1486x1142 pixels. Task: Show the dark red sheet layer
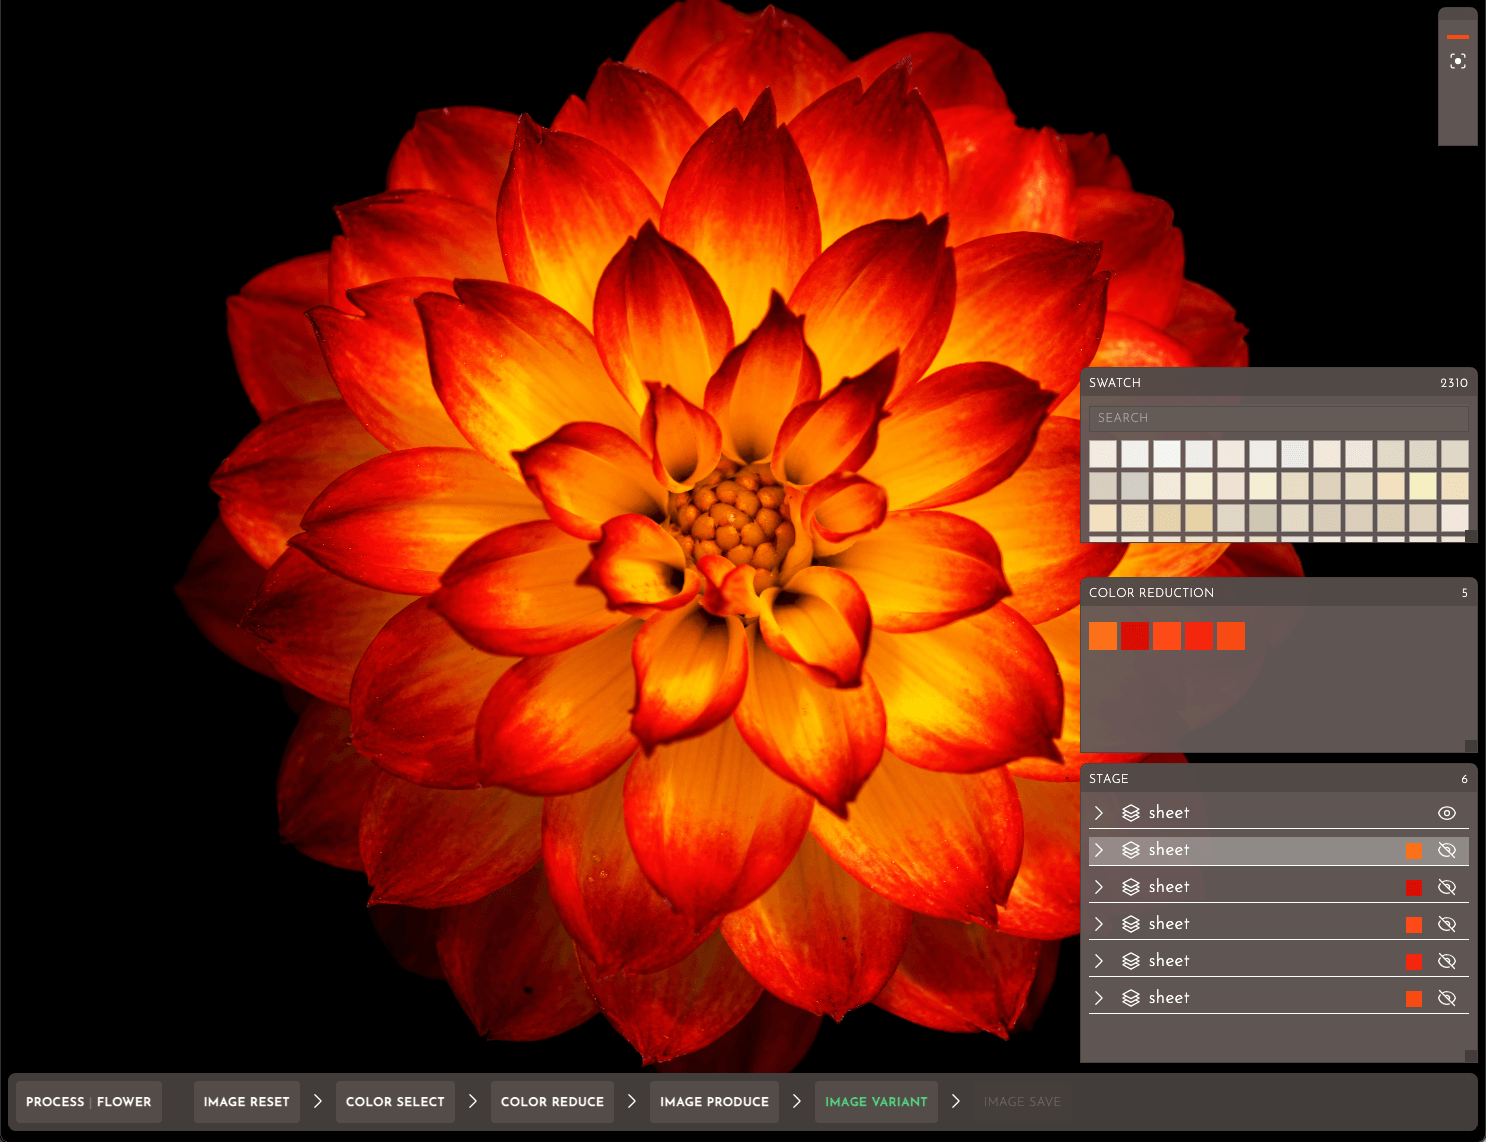[1447, 887]
